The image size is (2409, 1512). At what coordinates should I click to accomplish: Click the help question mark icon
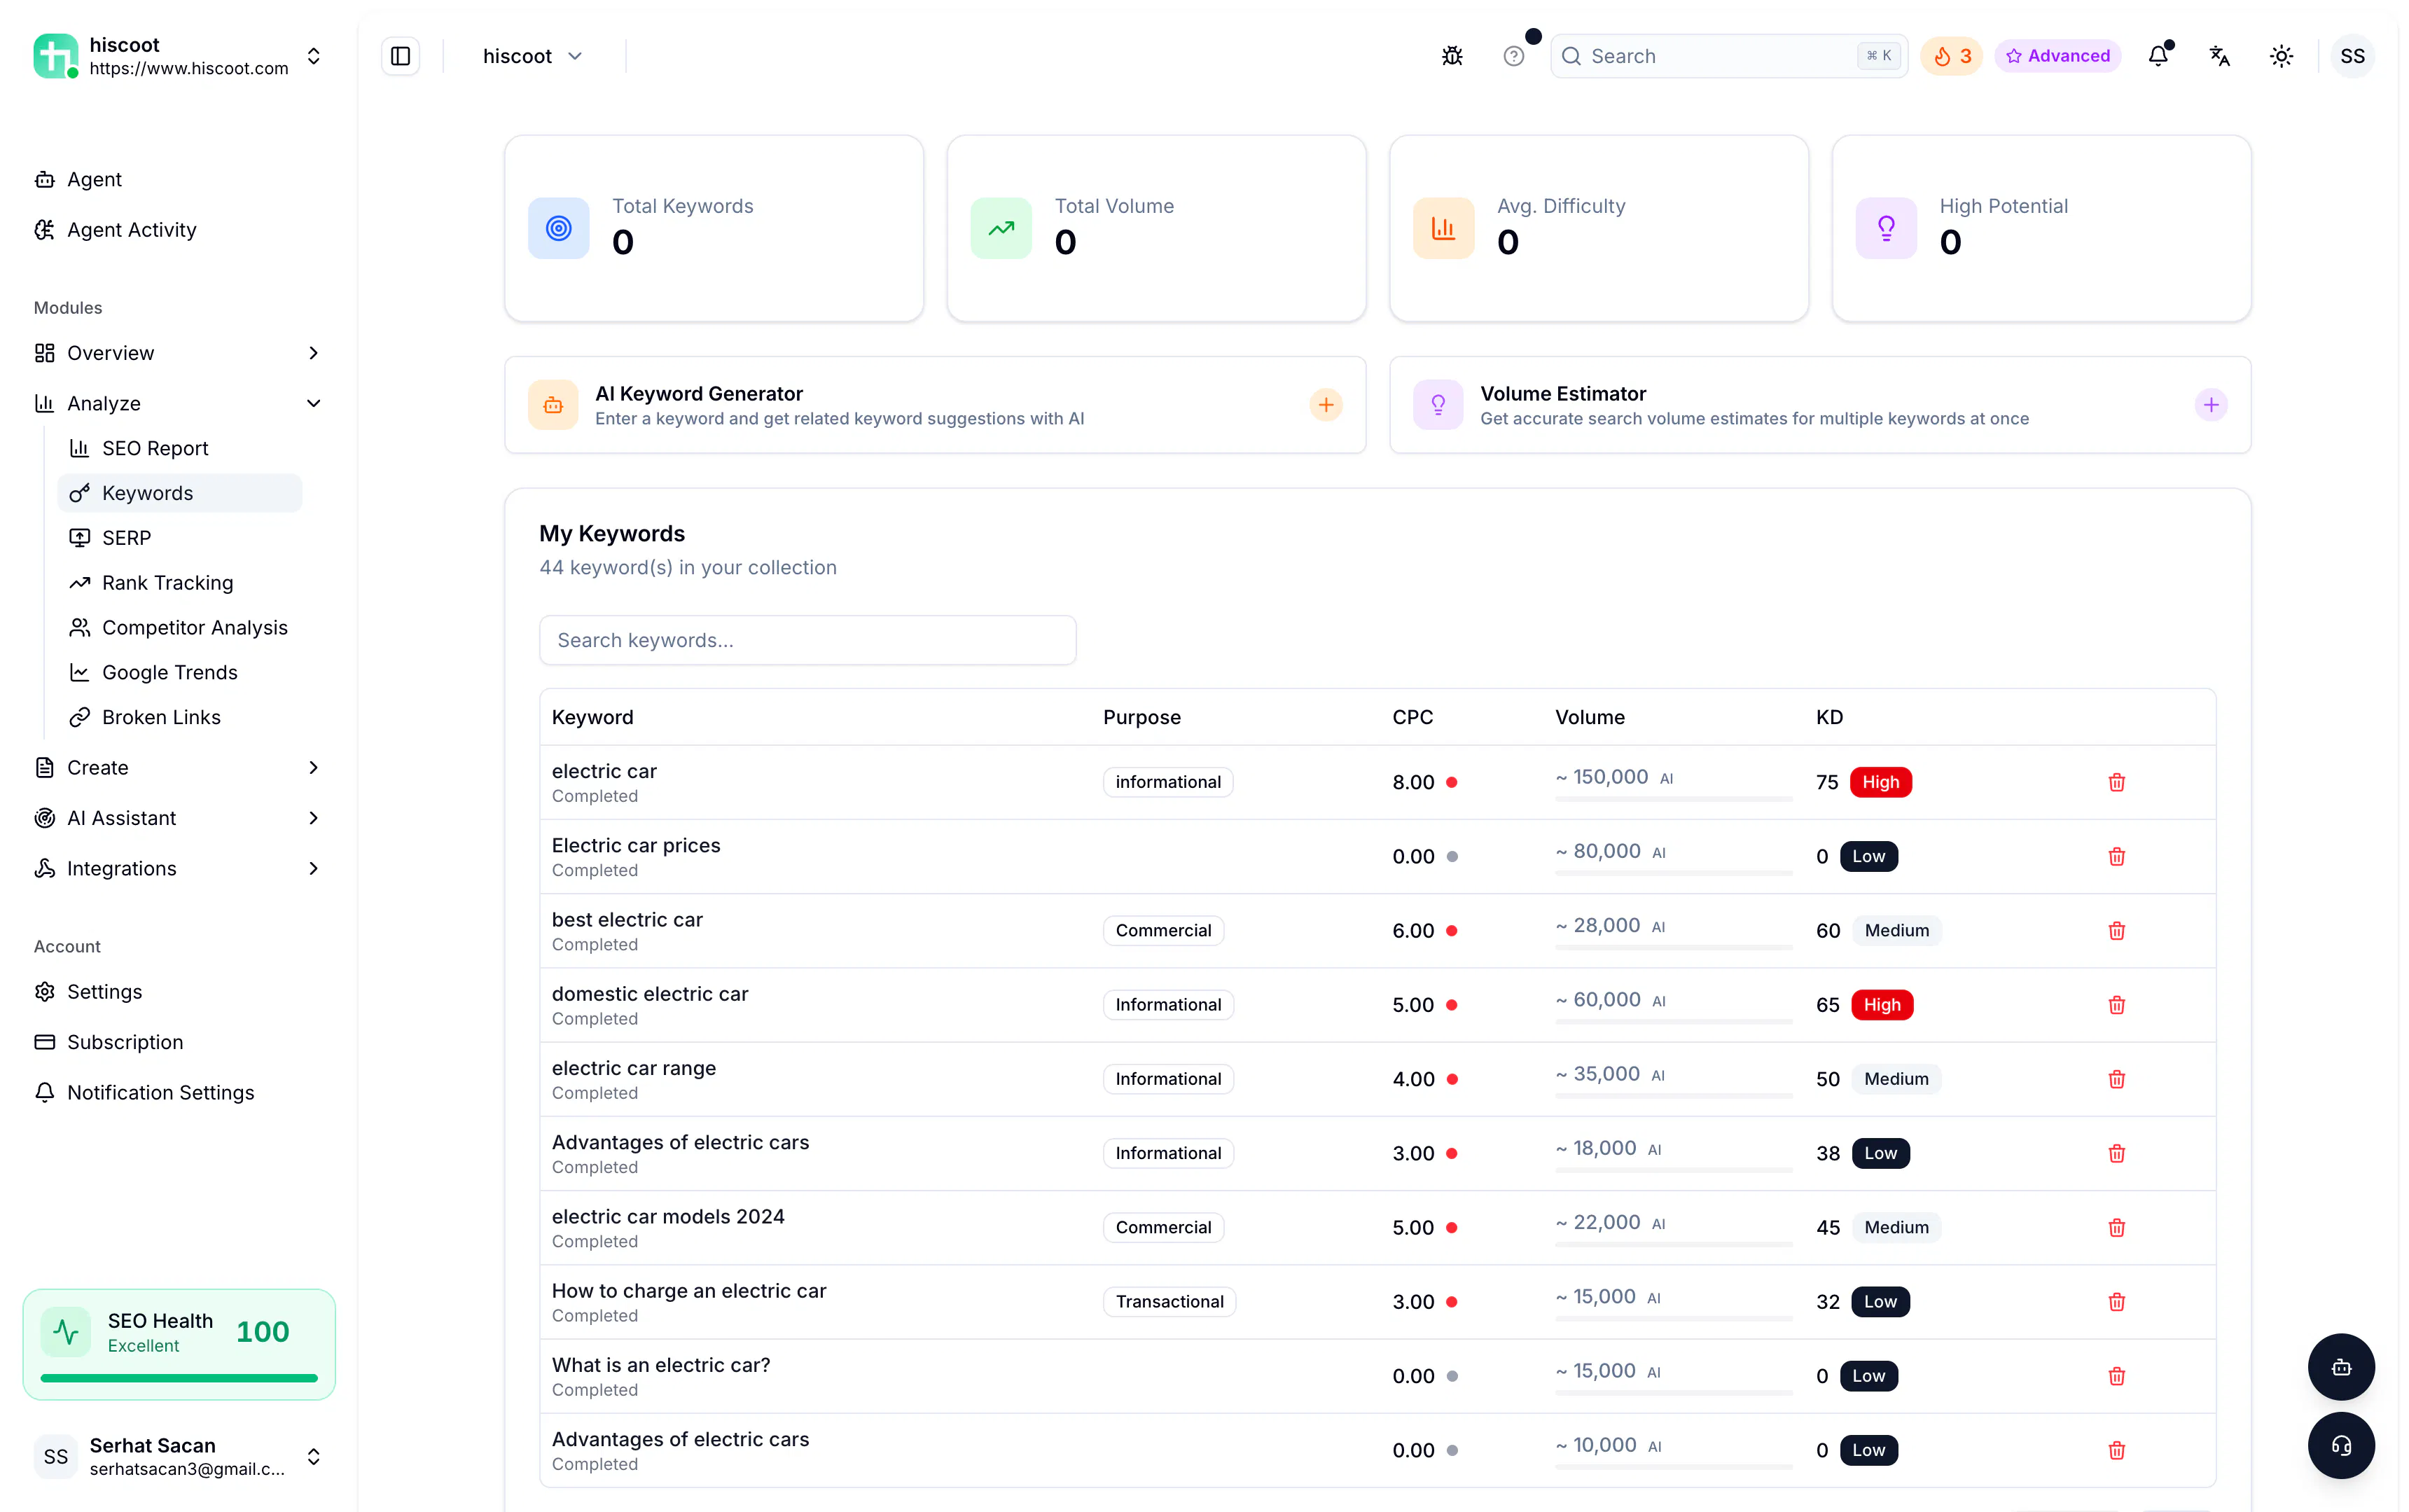[1513, 56]
